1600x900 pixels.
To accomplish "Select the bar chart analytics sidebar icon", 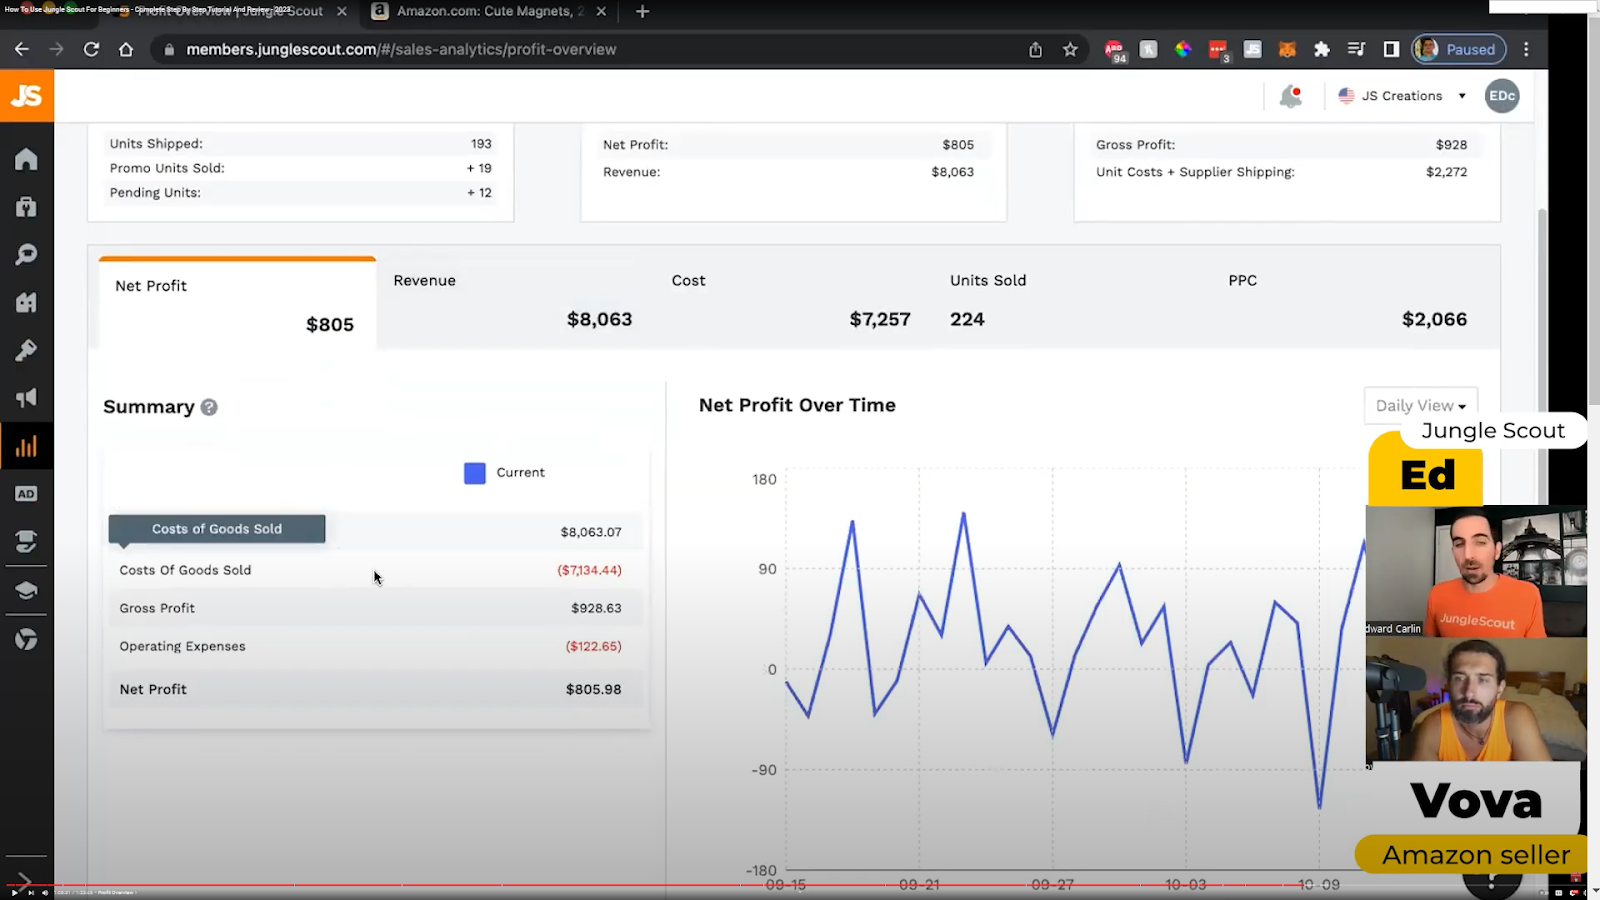I will pyautogui.click(x=26, y=446).
